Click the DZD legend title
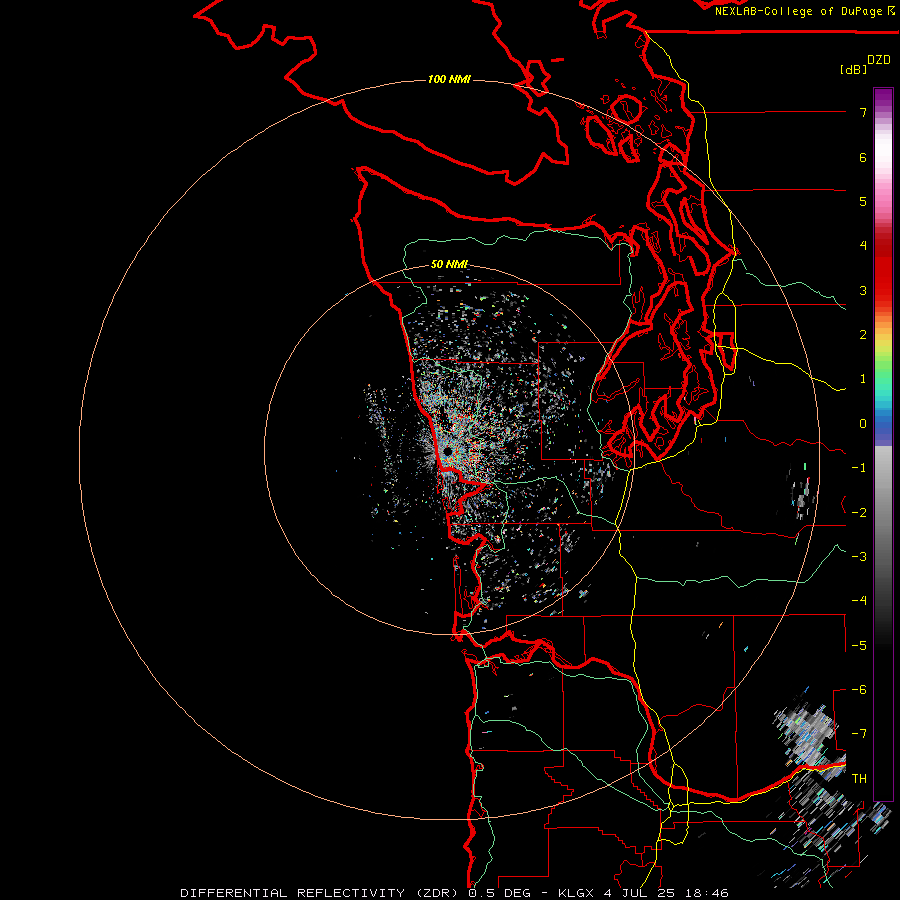 click(879, 60)
